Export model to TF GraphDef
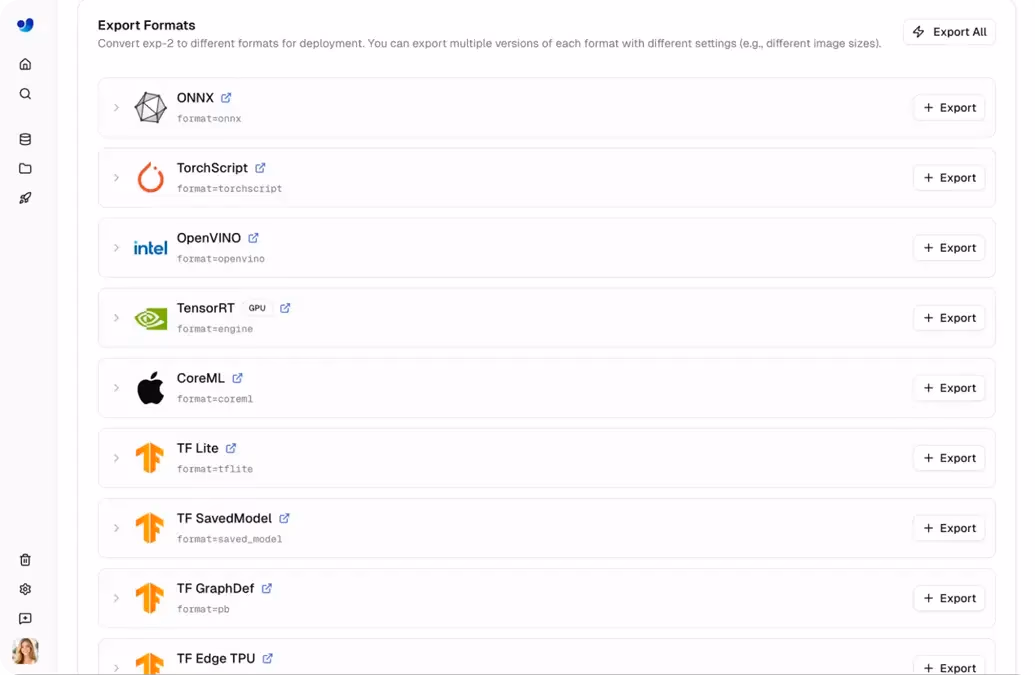The height and width of the screenshot is (675, 1035). pos(949,598)
